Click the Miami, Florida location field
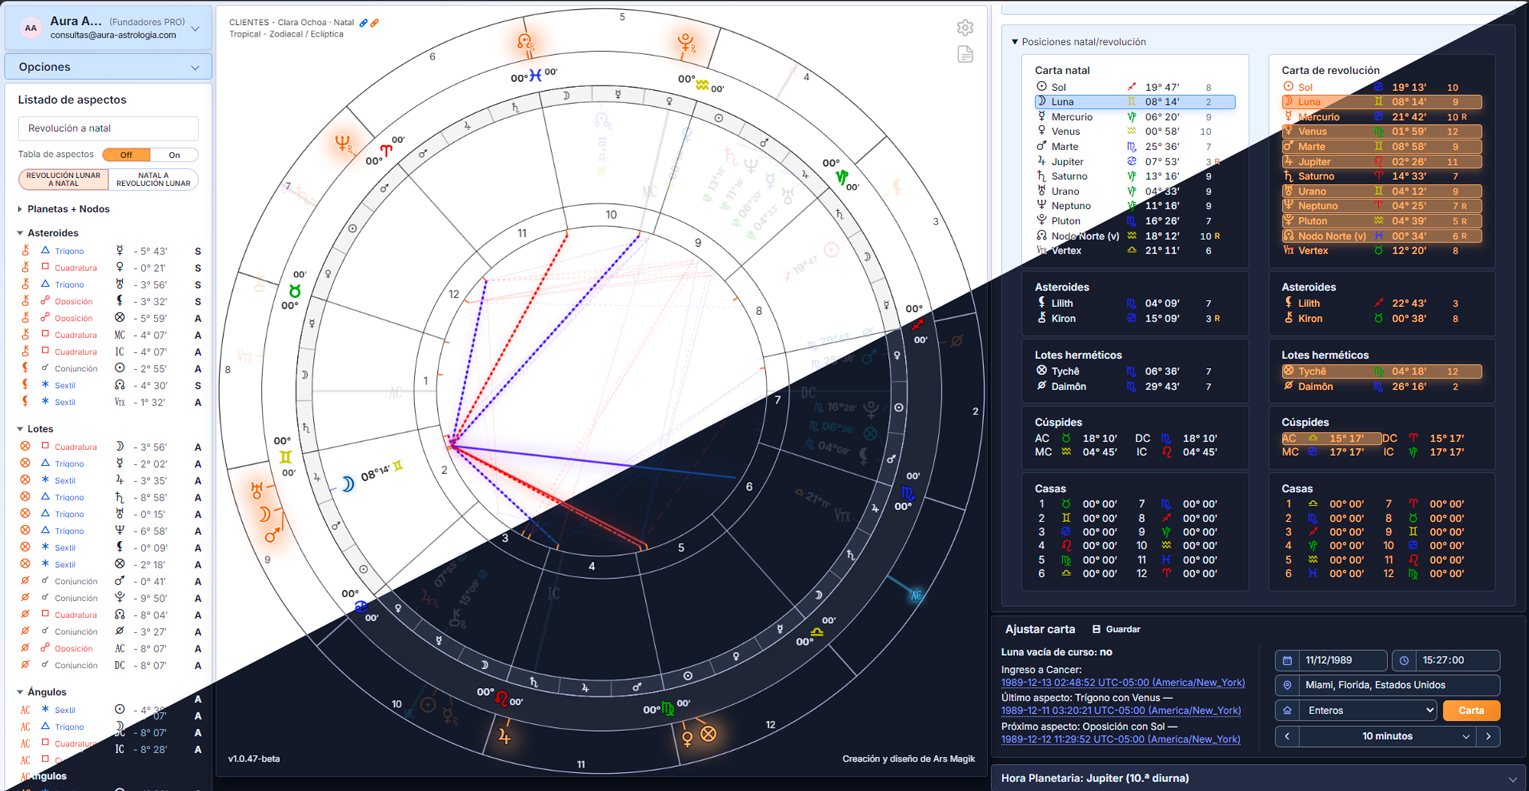1529x791 pixels. (1388, 685)
